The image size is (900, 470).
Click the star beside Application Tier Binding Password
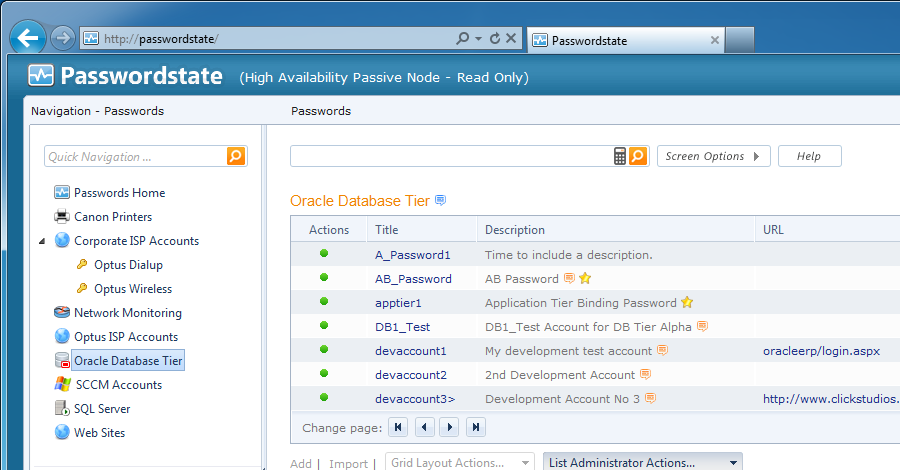pos(687,302)
